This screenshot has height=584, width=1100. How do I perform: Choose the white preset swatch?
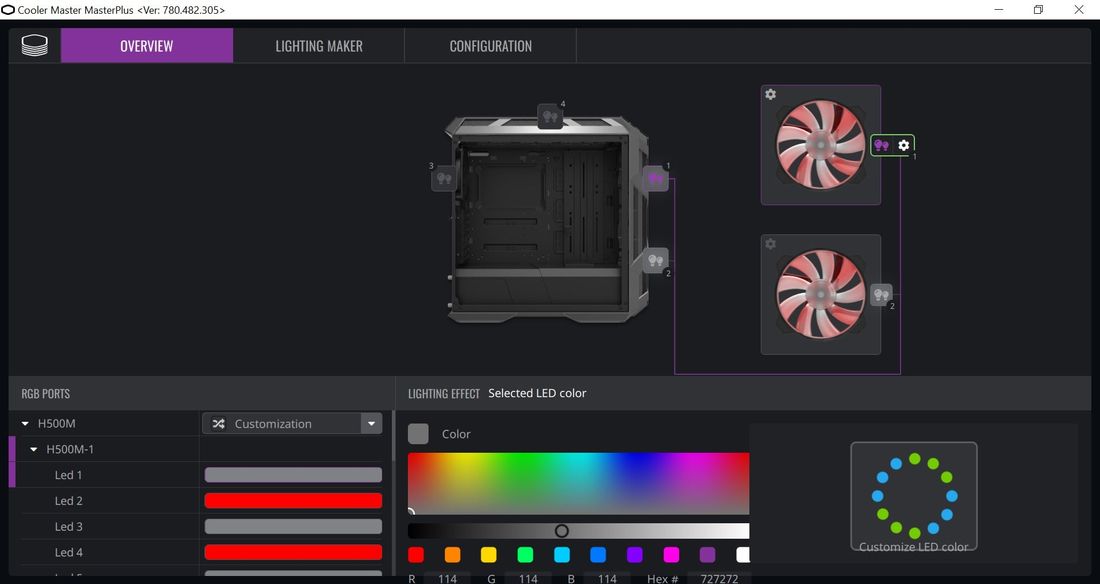743,555
